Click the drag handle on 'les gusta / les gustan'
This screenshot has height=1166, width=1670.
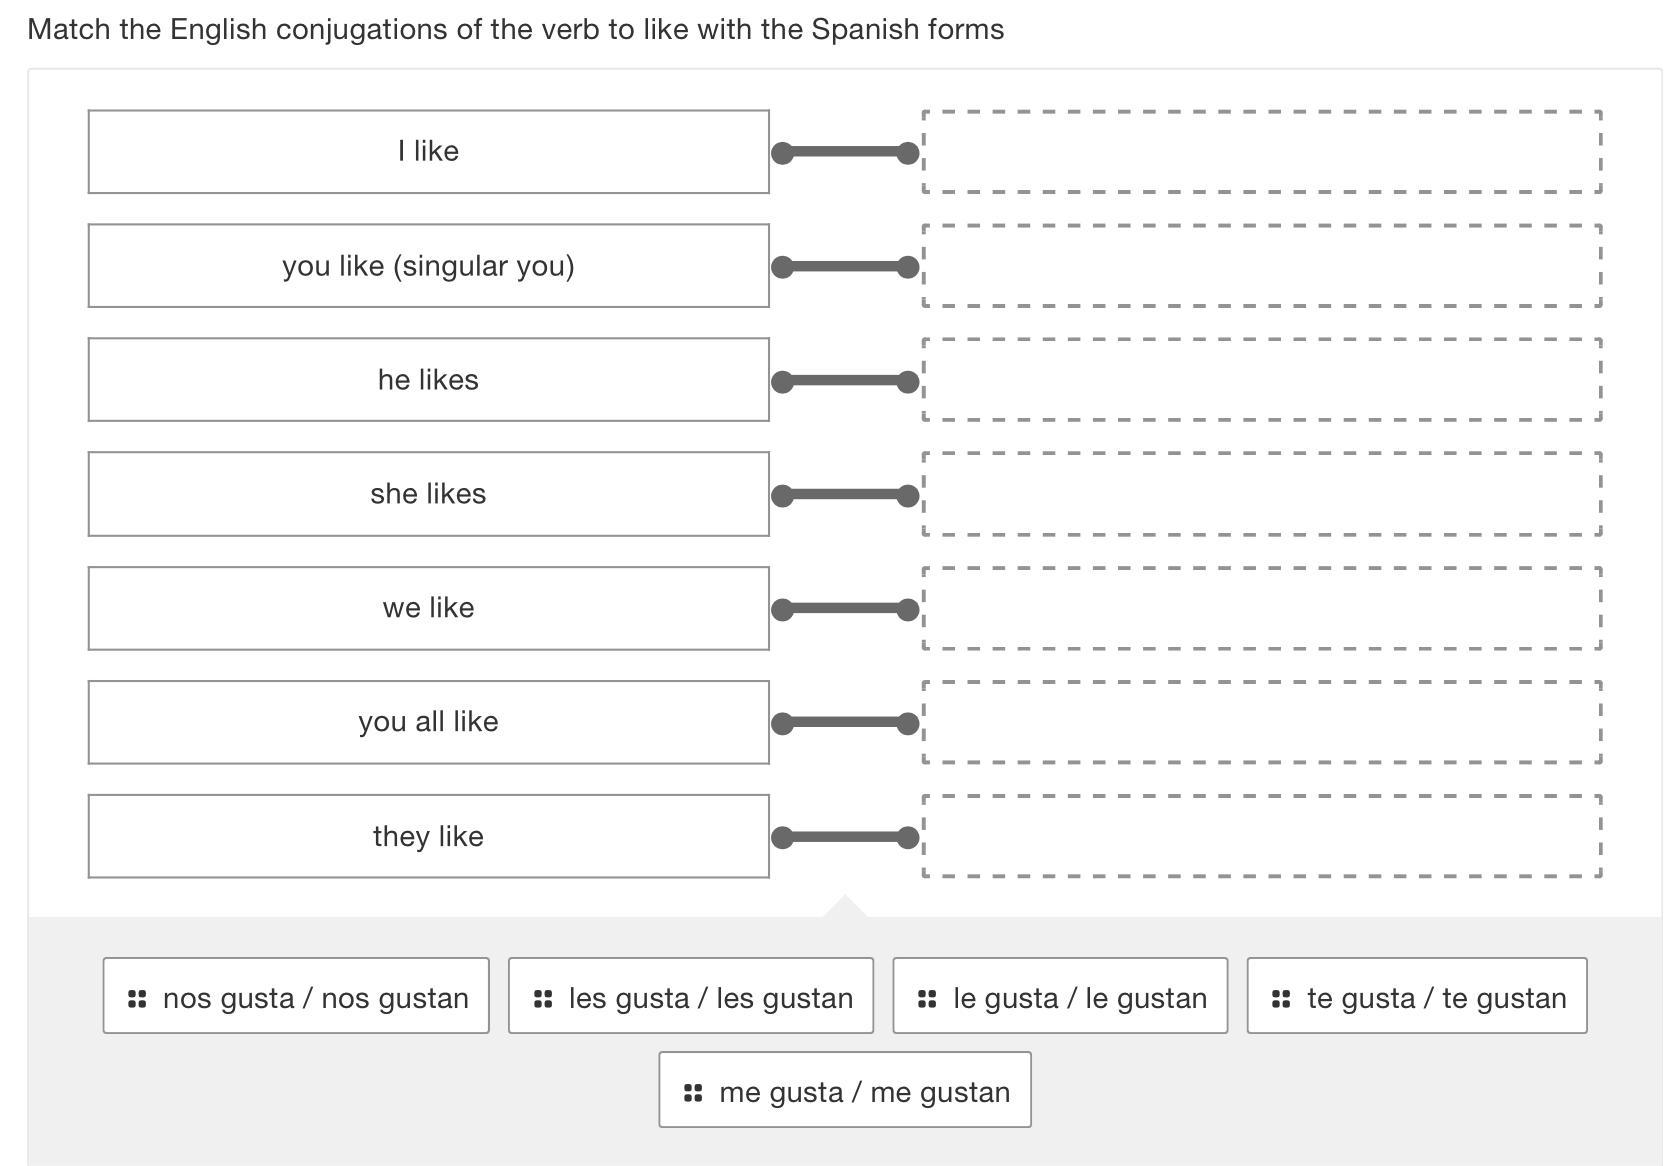click(543, 996)
